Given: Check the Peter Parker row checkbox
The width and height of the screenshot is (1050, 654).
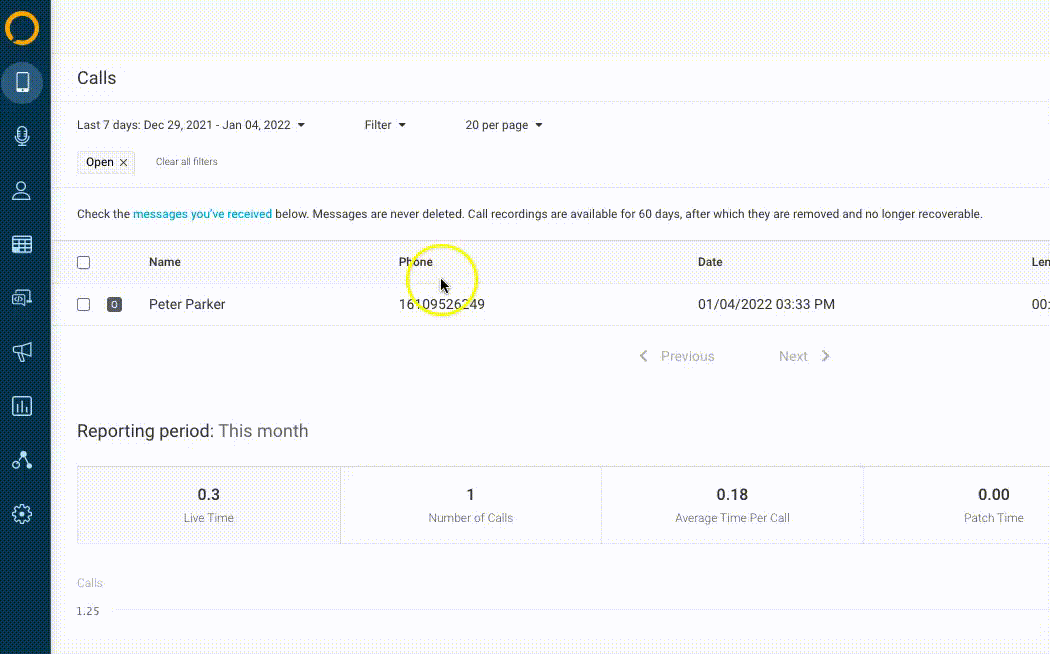Looking at the screenshot, I should pyautogui.click(x=84, y=305).
